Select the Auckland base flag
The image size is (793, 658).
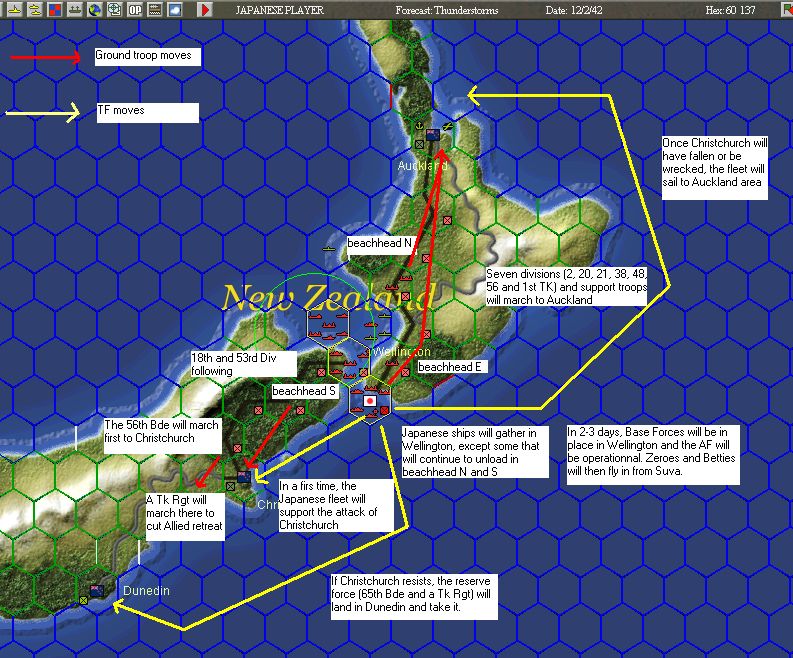point(433,135)
